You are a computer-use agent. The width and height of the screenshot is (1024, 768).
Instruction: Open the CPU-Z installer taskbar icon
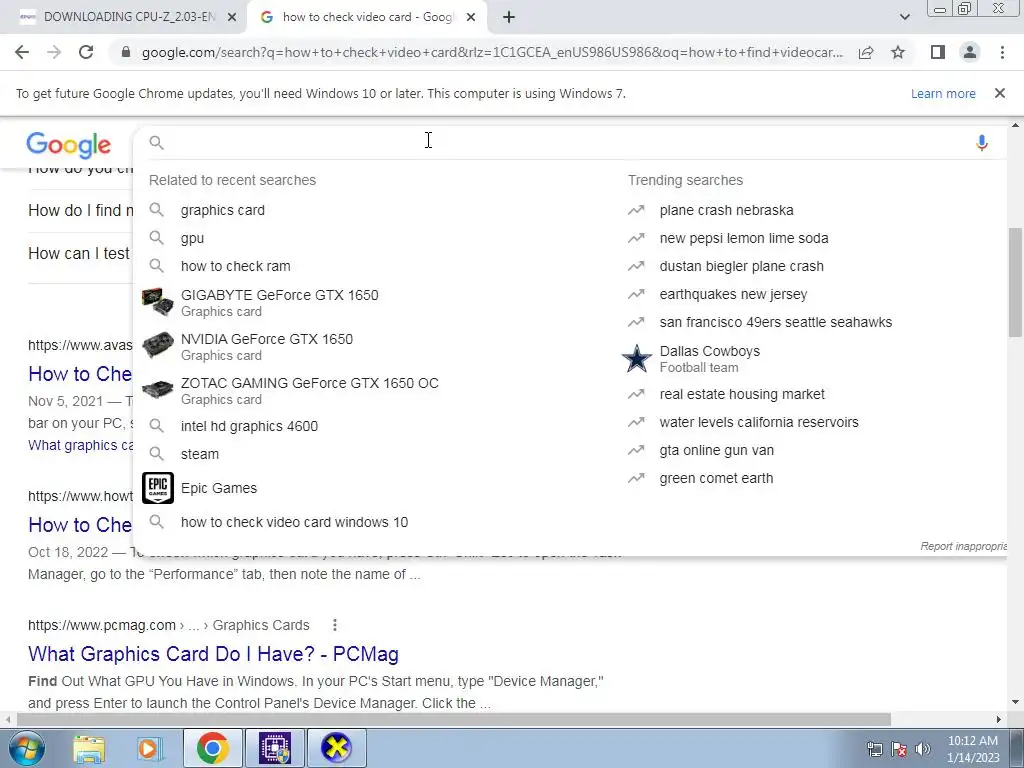(x=275, y=748)
